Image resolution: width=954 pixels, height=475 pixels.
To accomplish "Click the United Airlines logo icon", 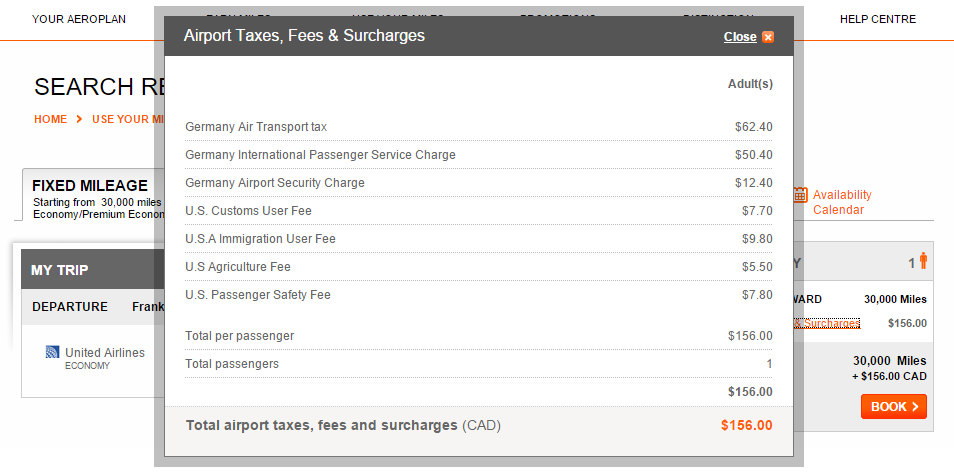I will [52, 352].
